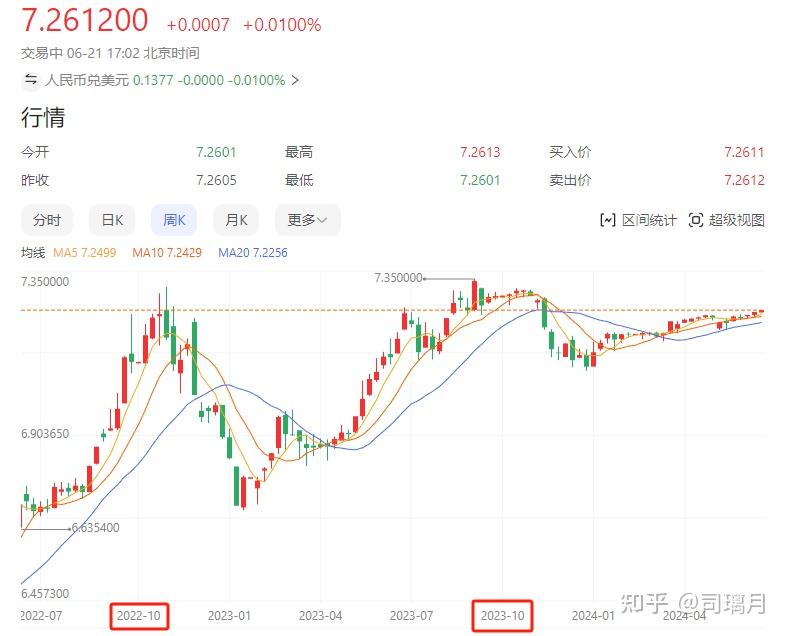
Task: Click the MA10 7.2429 indicator label
Action: coord(167,253)
